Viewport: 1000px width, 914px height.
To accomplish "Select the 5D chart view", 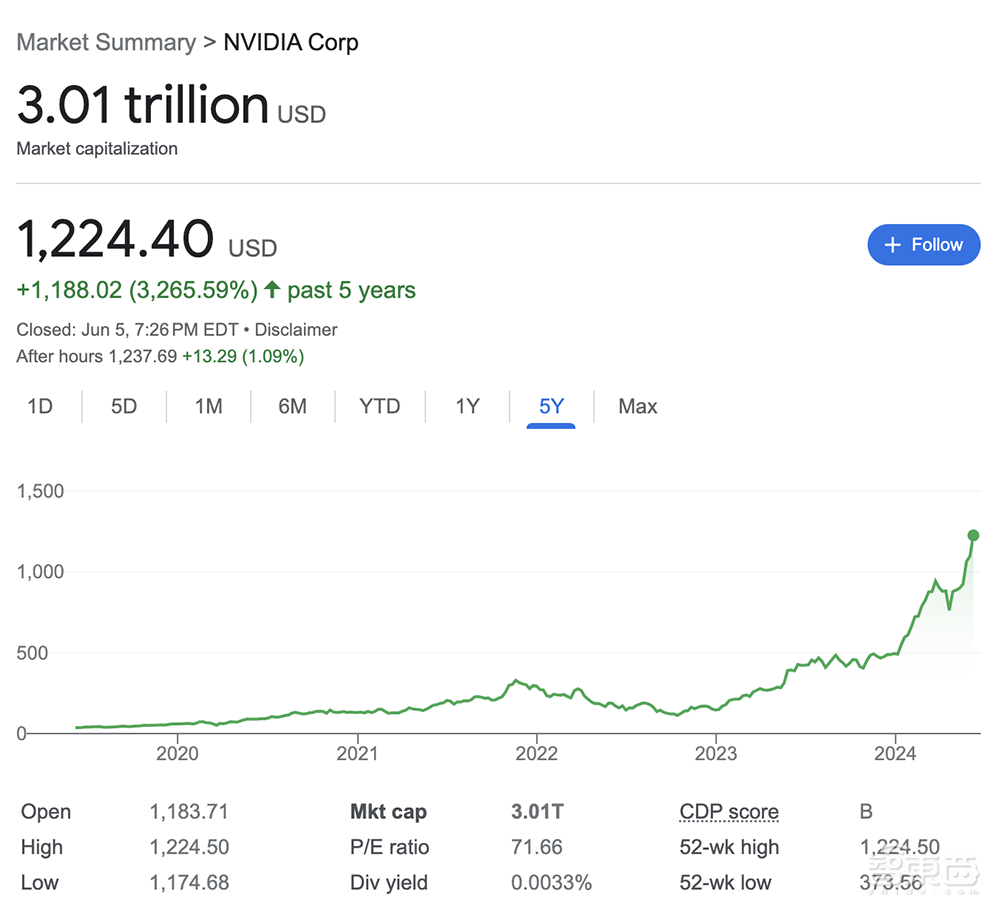I will pyautogui.click(x=123, y=406).
